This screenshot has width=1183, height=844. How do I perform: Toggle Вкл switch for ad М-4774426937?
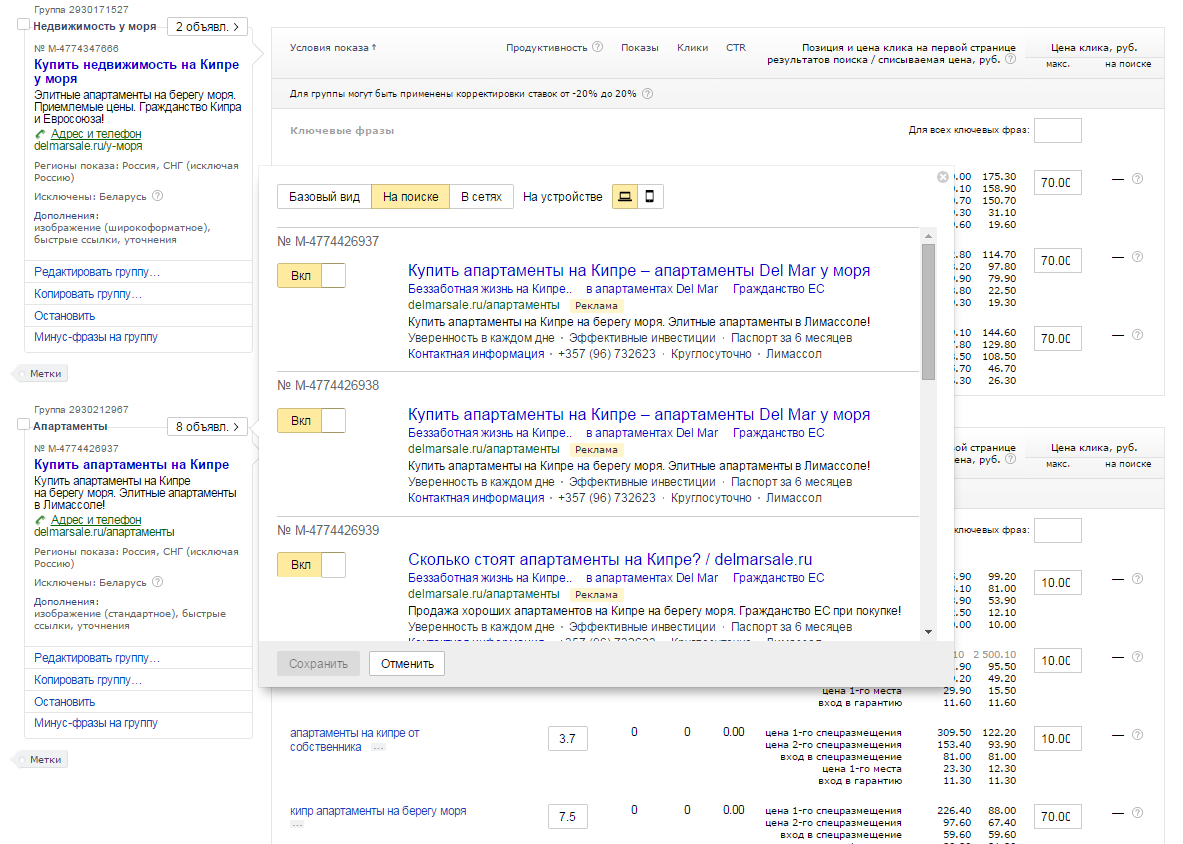pyautogui.click(x=312, y=275)
